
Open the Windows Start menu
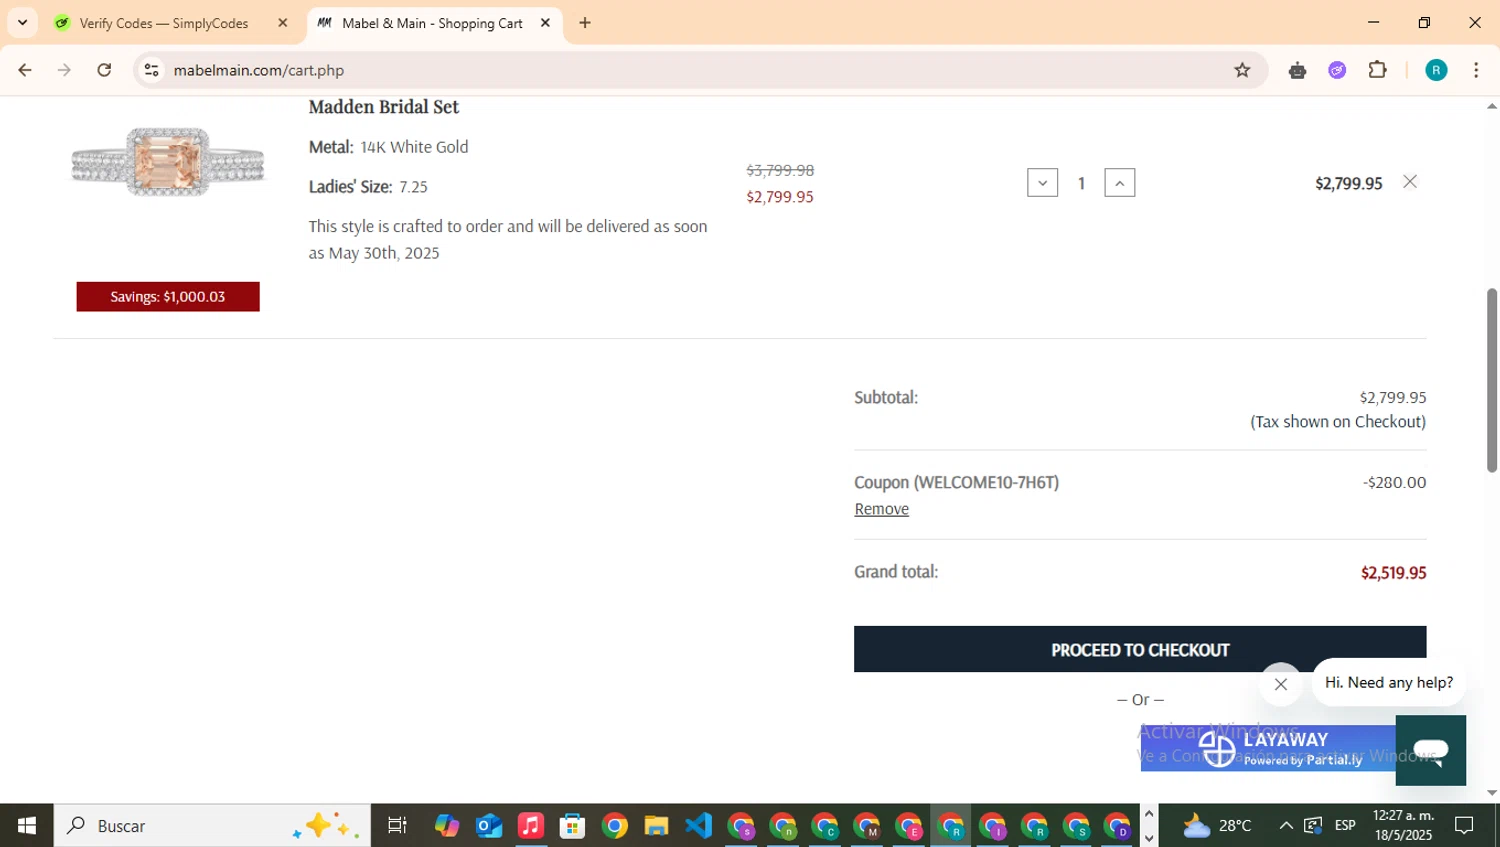[27, 825]
